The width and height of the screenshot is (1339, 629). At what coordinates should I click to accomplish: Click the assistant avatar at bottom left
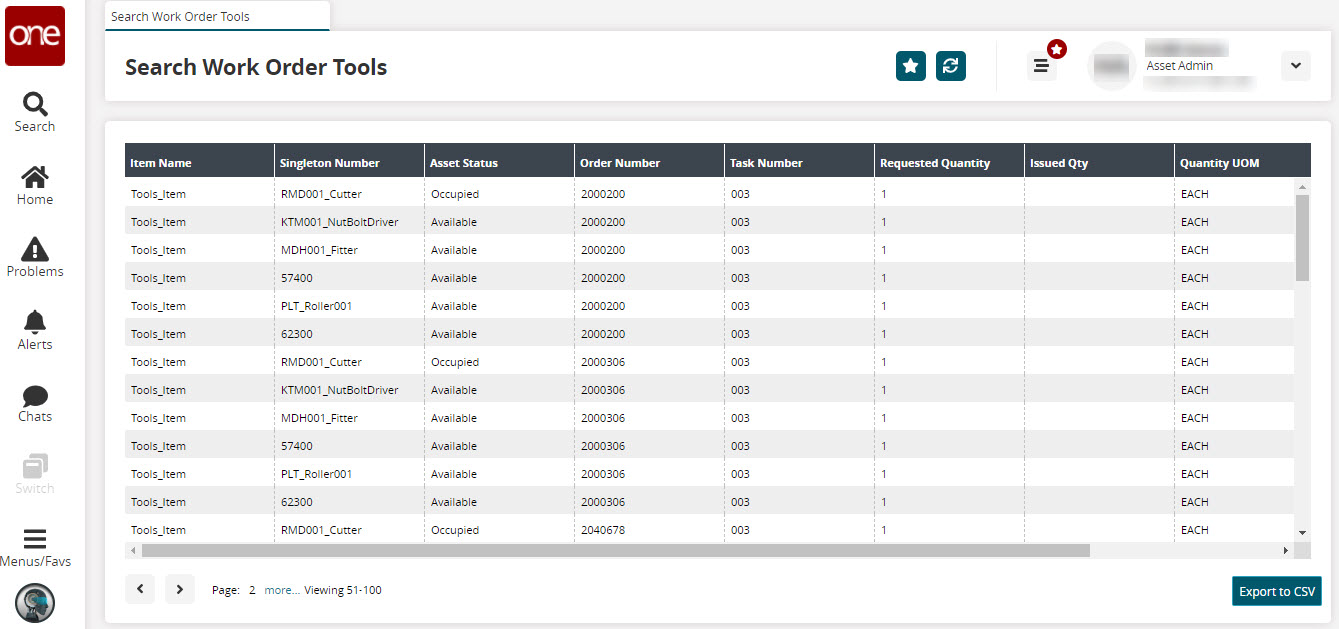click(x=35, y=602)
